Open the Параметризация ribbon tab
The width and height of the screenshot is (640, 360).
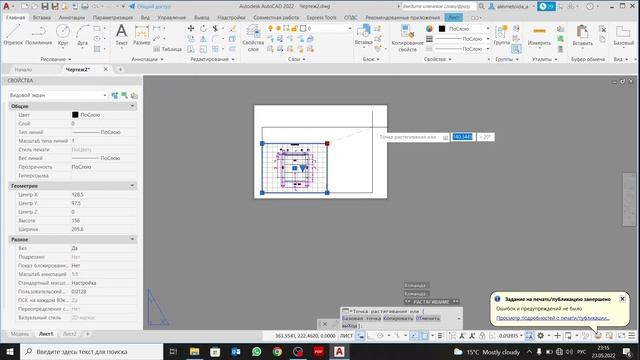click(x=113, y=18)
